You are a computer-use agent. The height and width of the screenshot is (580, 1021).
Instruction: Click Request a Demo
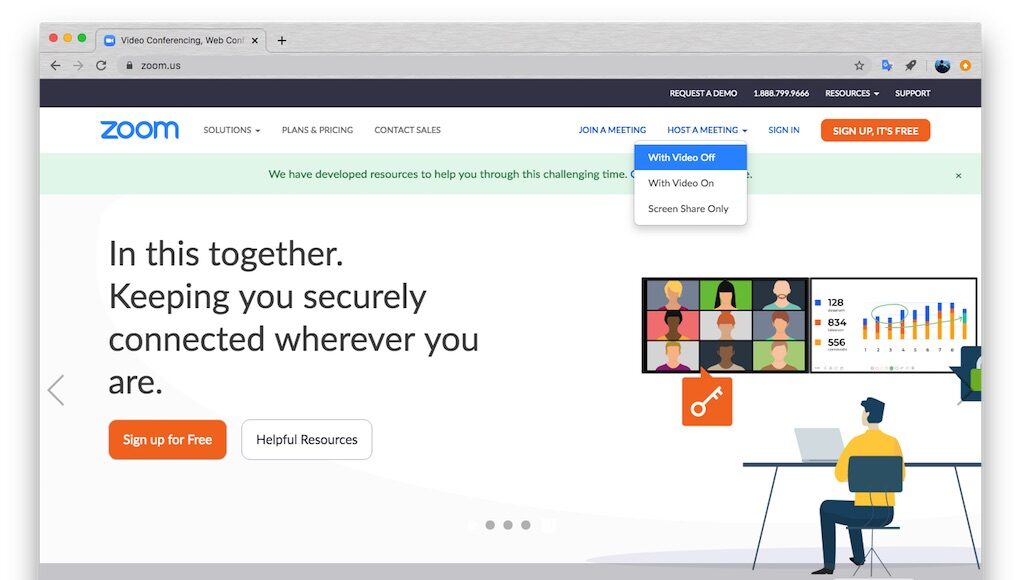[x=703, y=93]
